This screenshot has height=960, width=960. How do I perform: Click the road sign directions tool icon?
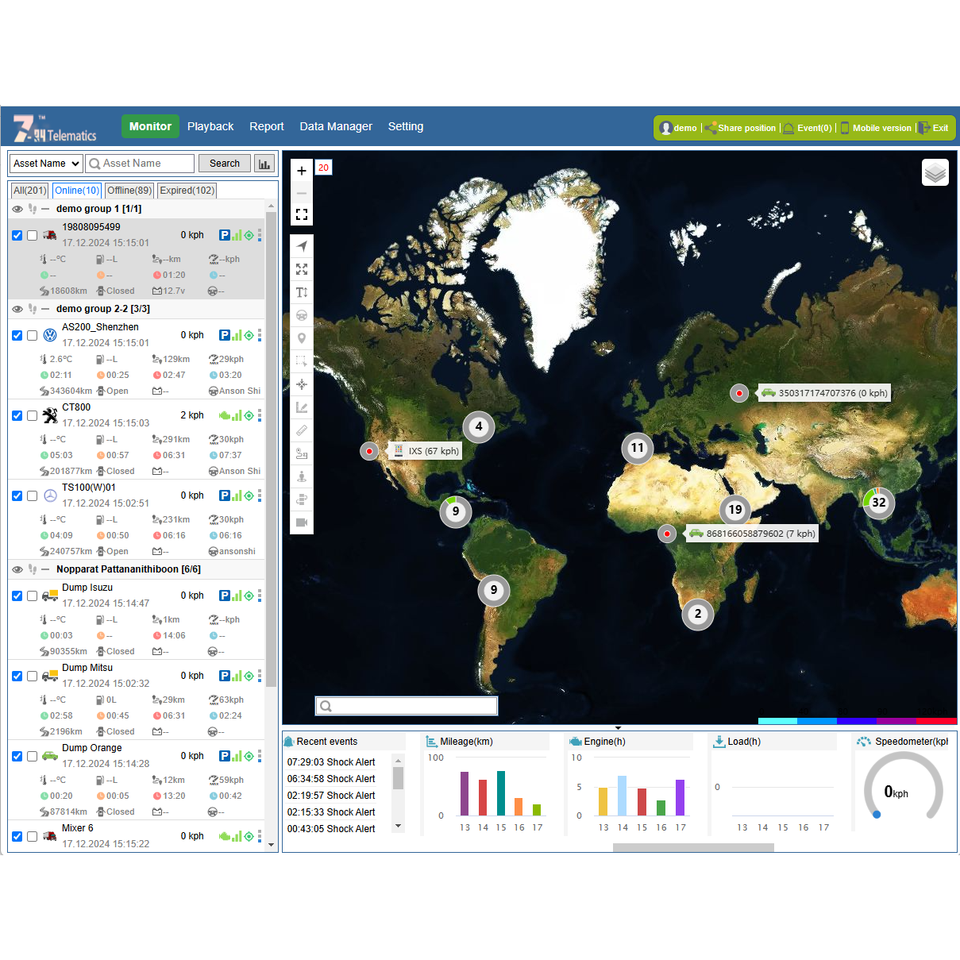[x=301, y=500]
